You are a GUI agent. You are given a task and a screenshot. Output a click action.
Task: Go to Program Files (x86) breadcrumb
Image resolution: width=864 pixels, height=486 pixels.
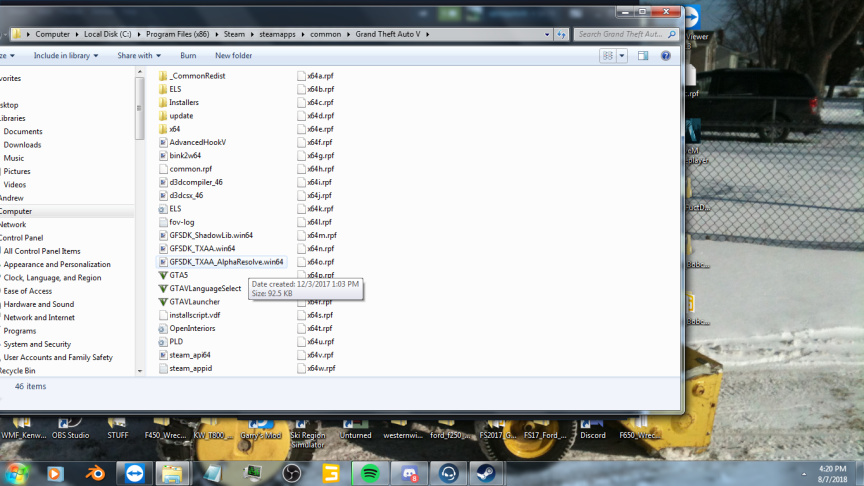177,34
